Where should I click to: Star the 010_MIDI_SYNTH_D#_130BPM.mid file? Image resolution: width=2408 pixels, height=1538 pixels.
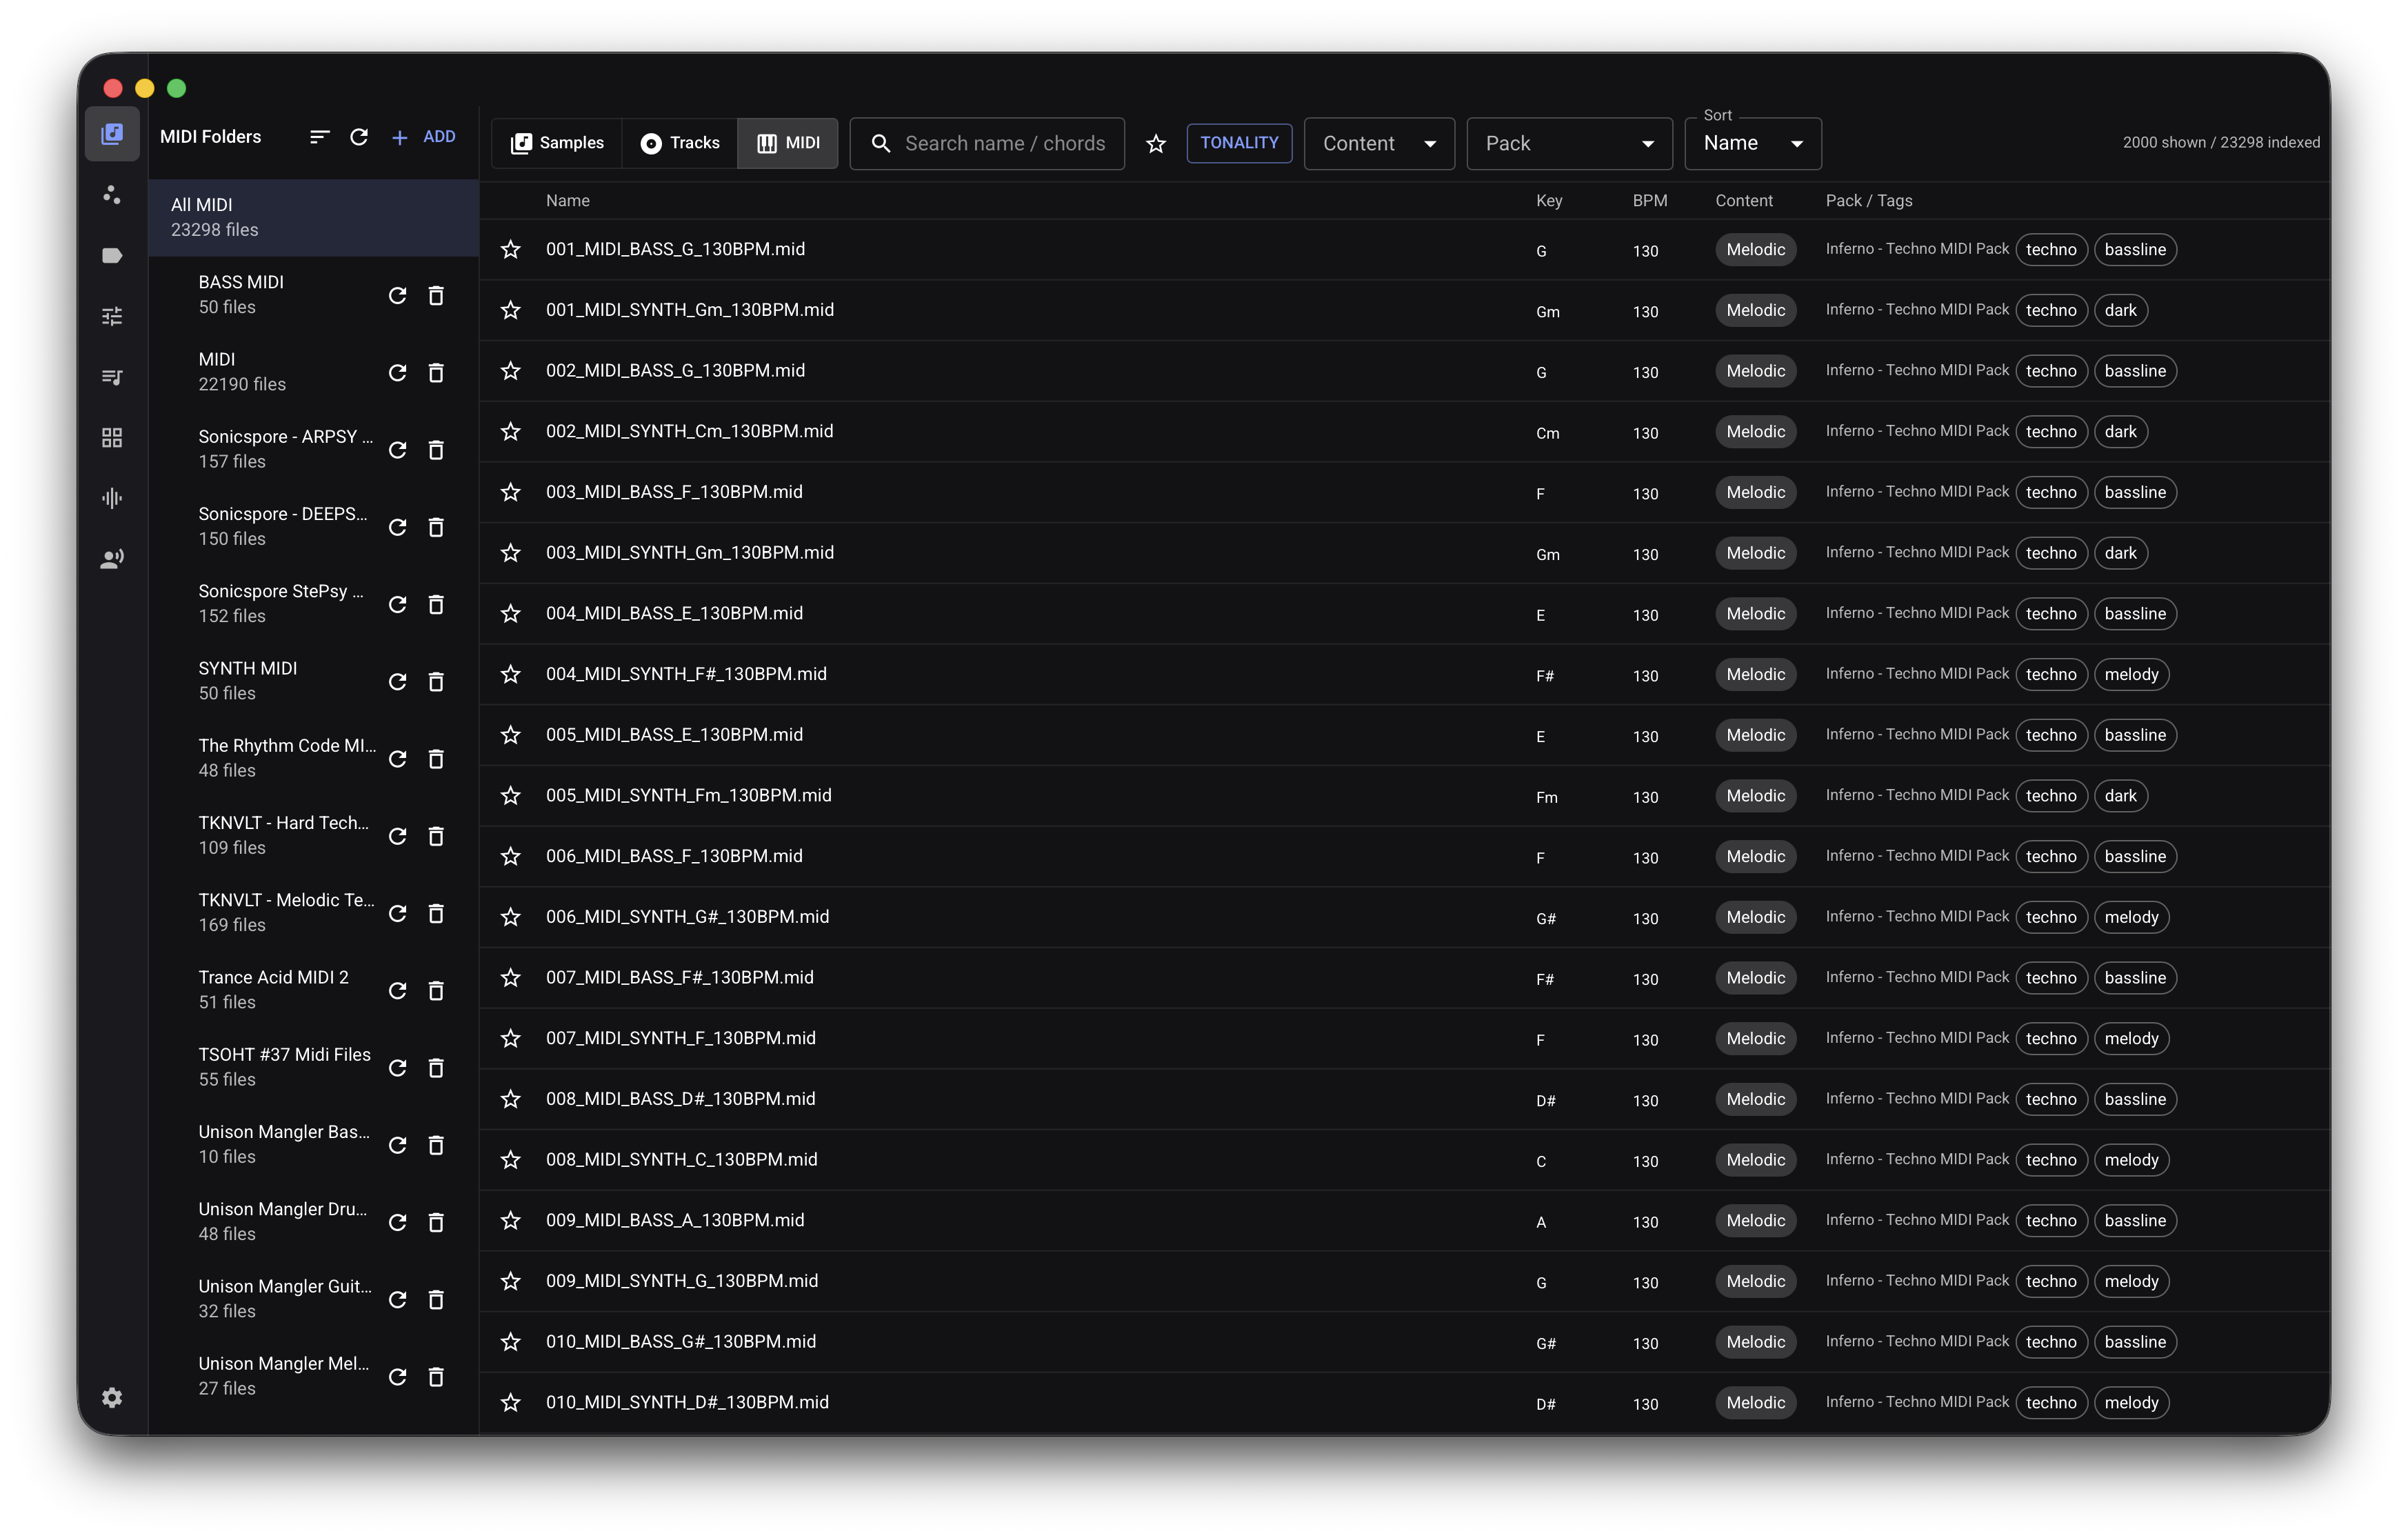pyautogui.click(x=511, y=1402)
